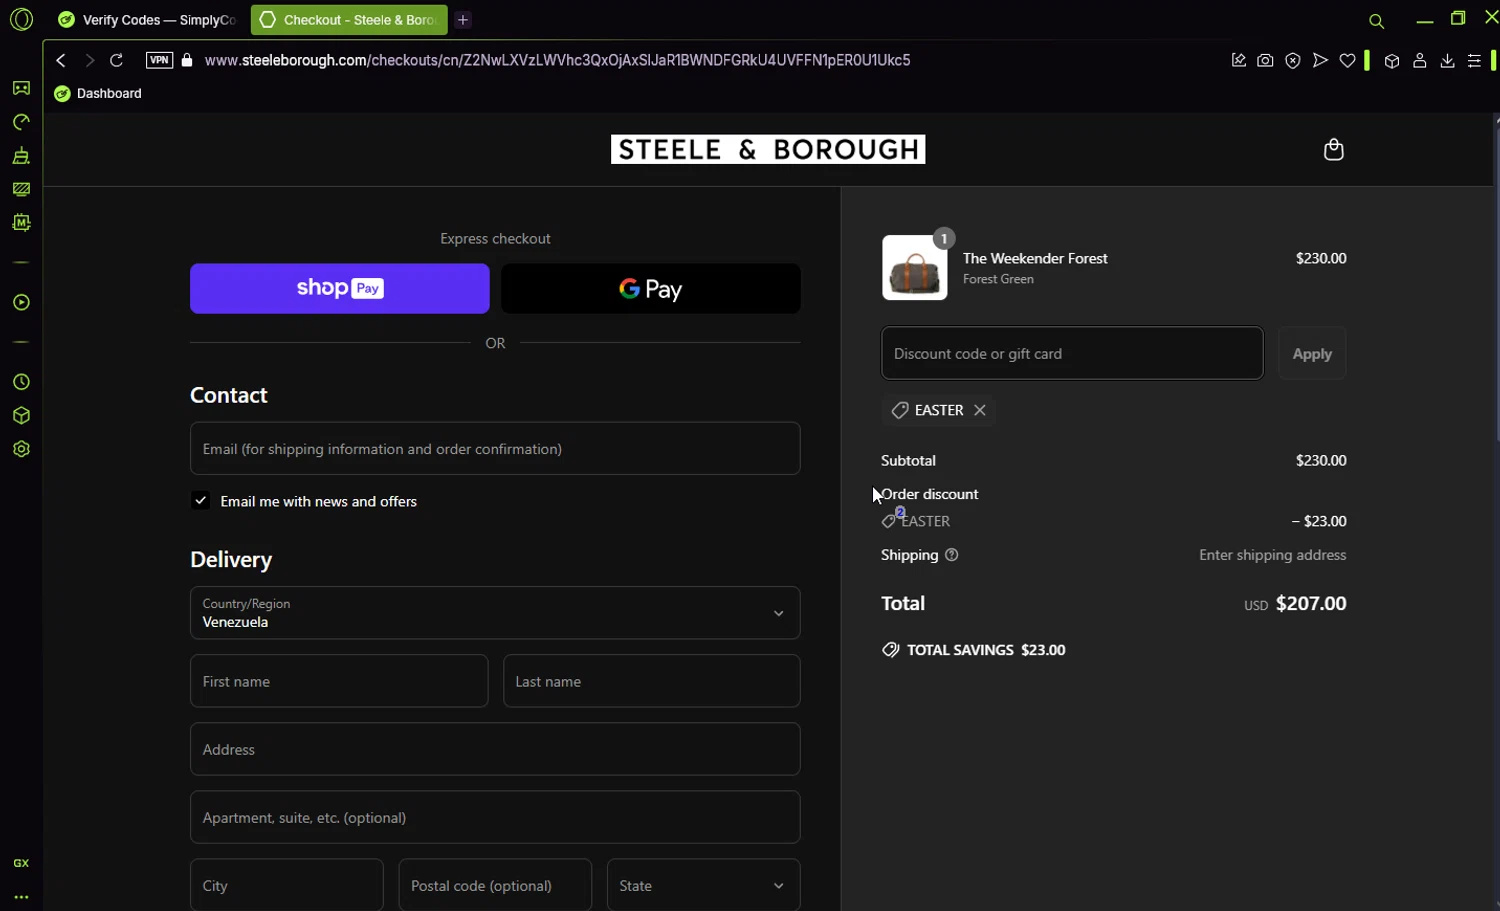Click the M chip icon in sidebar
Screen dimensions: 1500x911
pos(21,223)
